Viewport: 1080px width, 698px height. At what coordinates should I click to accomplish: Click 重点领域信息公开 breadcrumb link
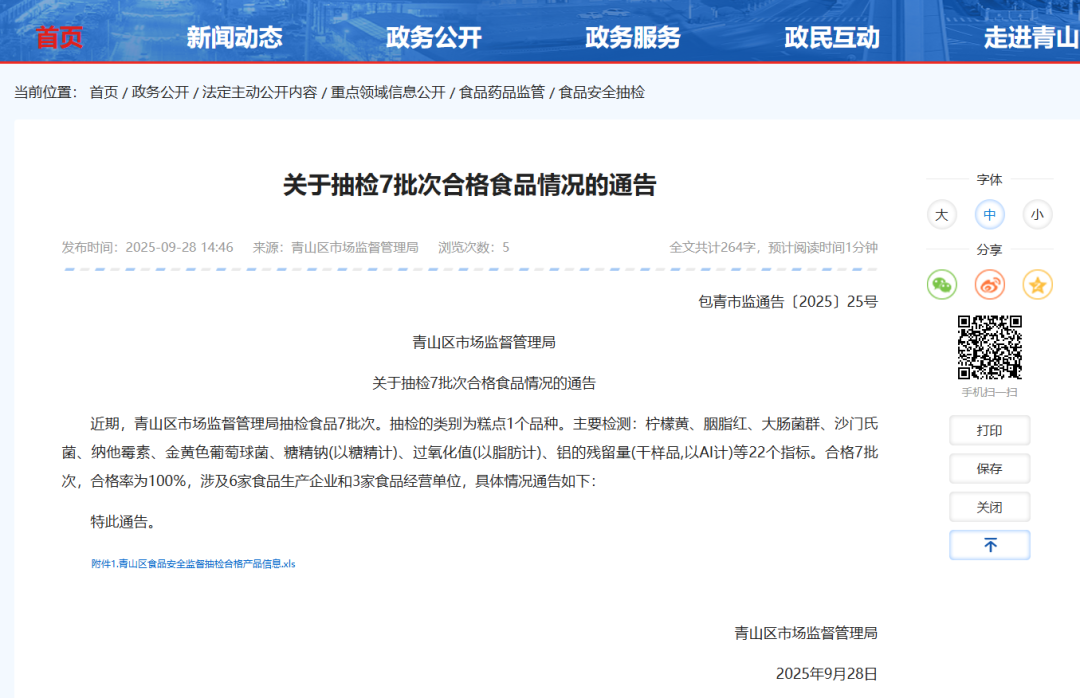(388, 92)
